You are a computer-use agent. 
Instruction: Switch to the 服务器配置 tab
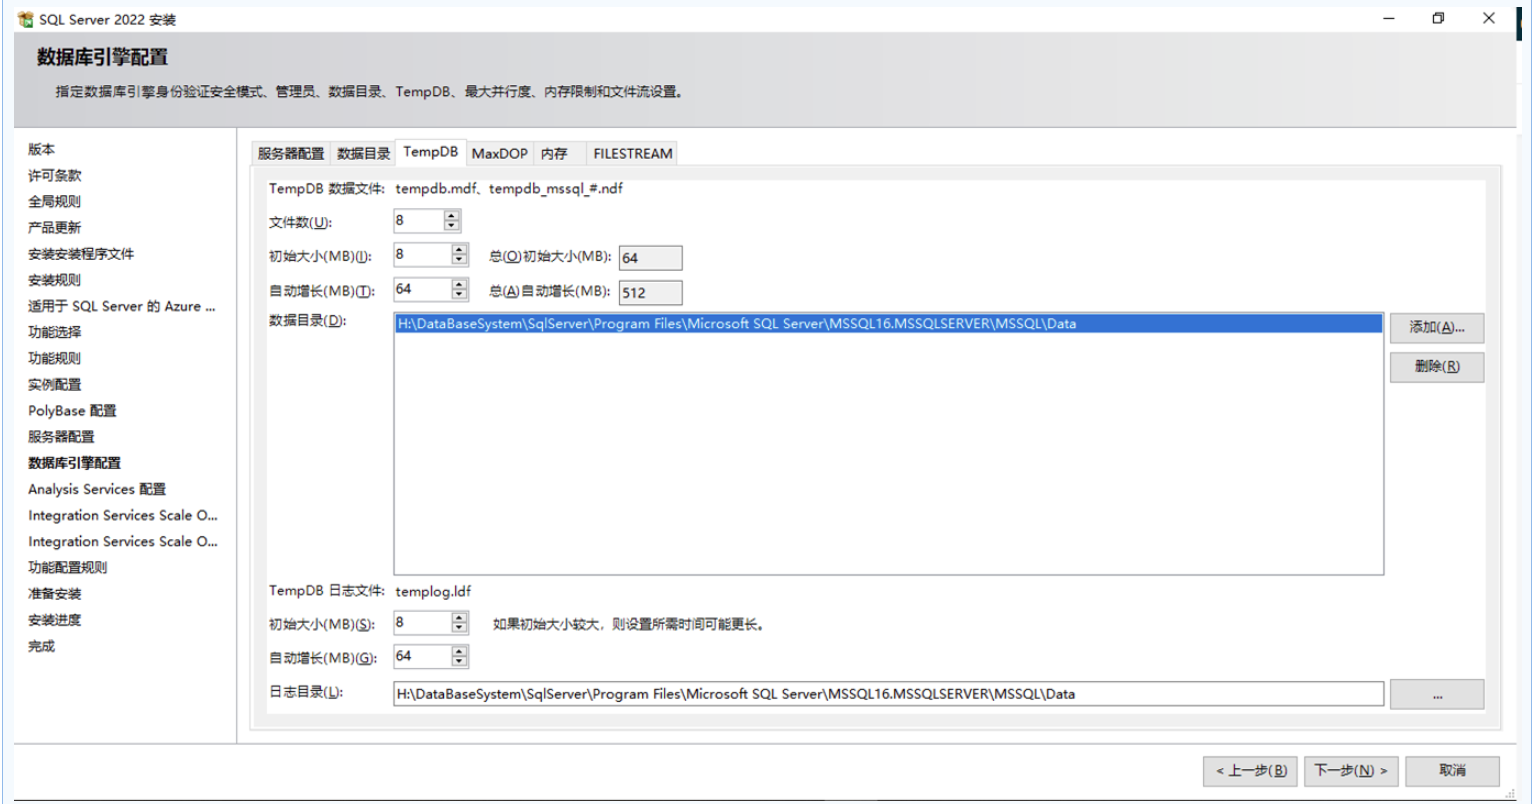tap(291, 153)
